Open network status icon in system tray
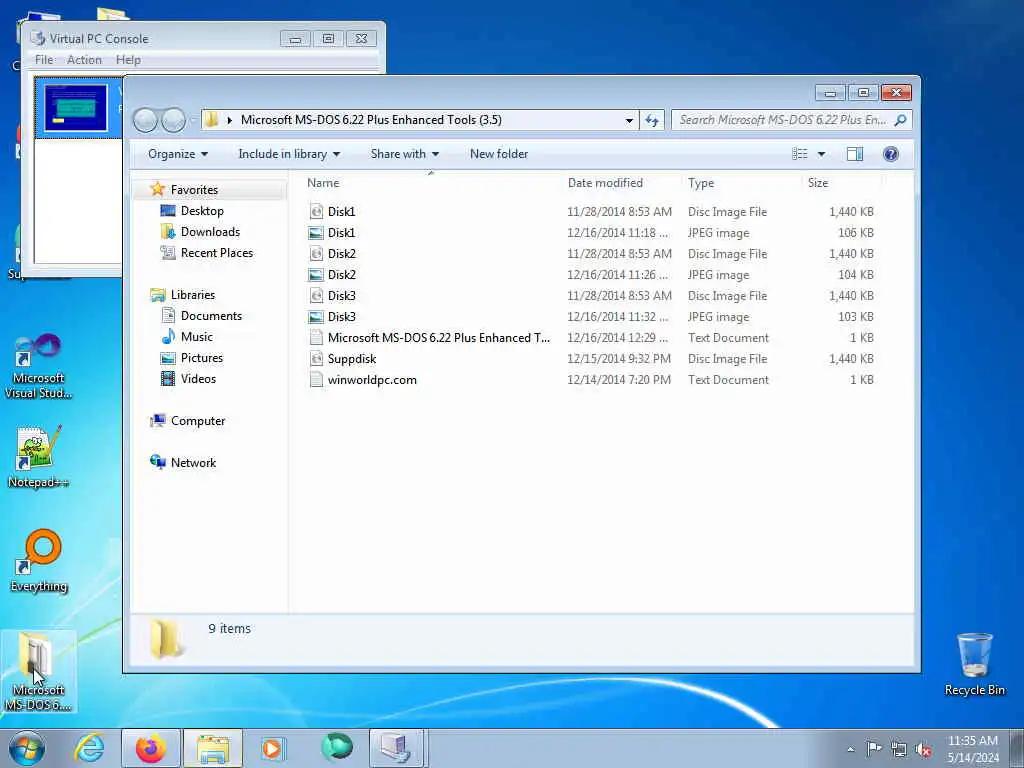This screenshot has width=1024, height=768. pos(899,749)
